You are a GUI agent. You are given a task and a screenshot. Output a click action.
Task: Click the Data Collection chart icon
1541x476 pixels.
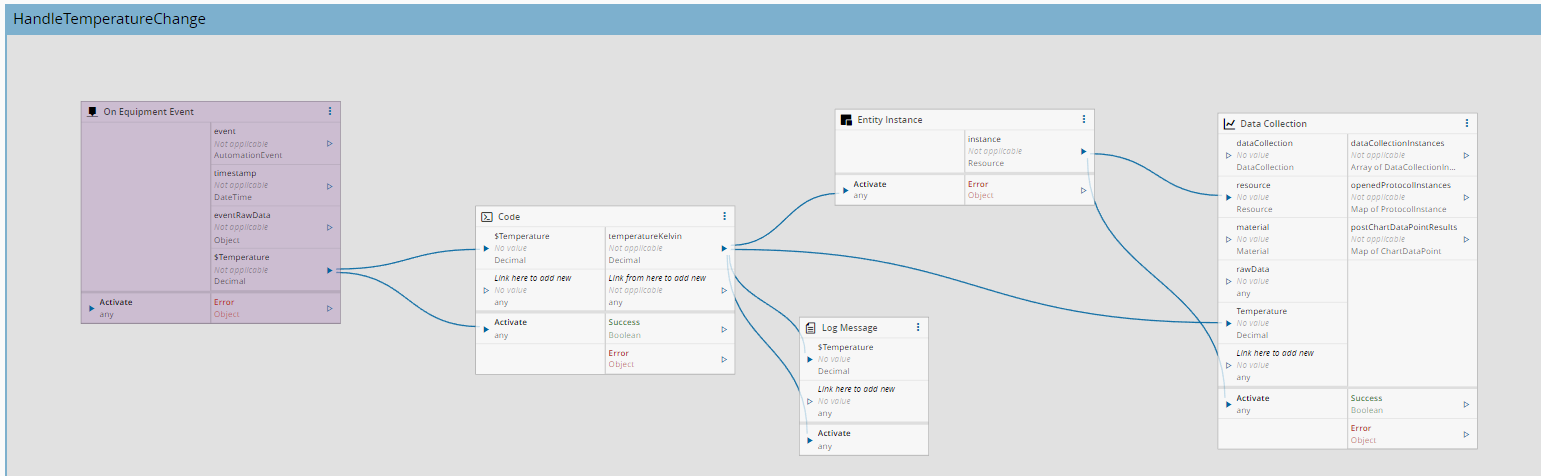coord(1229,123)
